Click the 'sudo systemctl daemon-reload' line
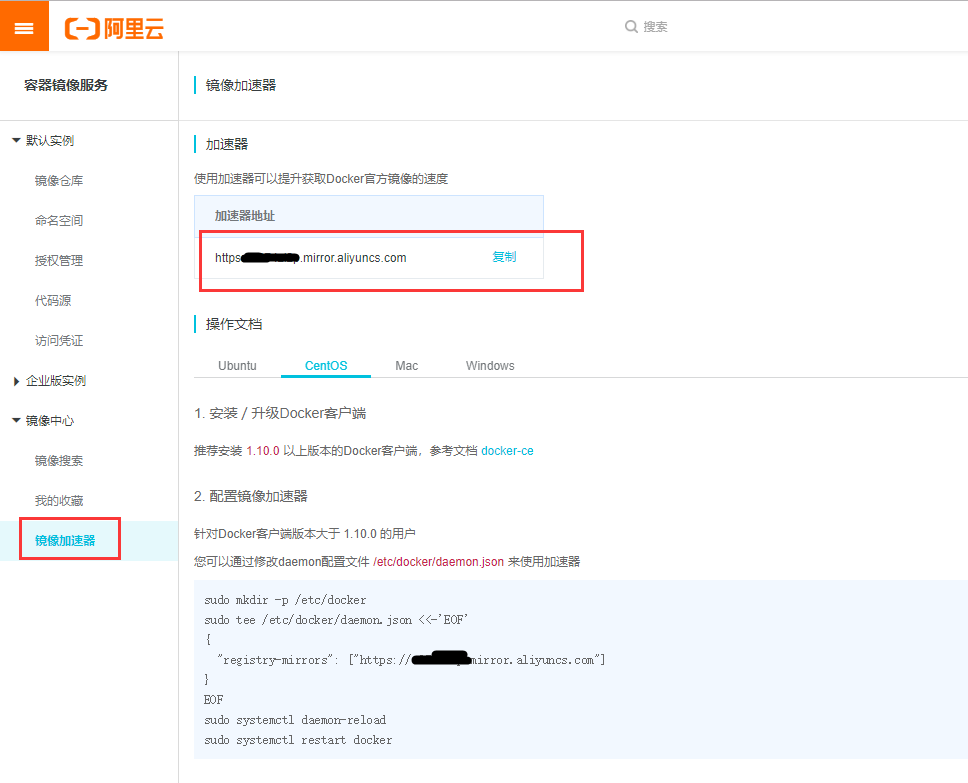 pyautogui.click(x=295, y=720)
